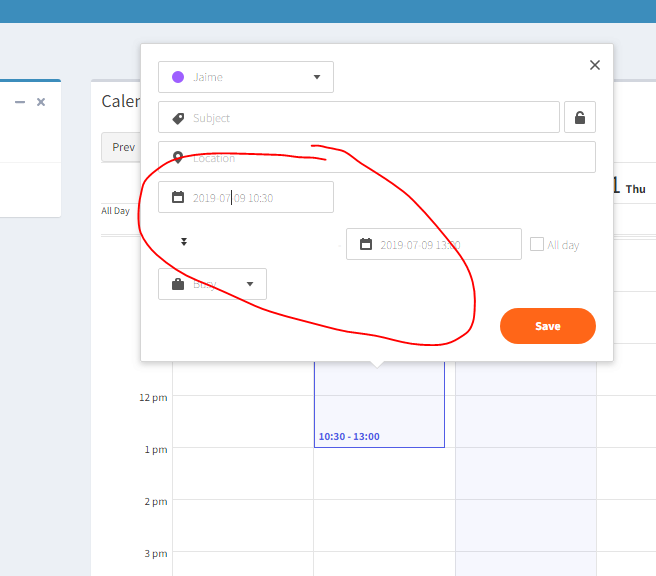The height and width of the screenshot is (576, 656).
Task: Click the Prev button in calendar
Action: pyautogui.click(x=122, y=147)
